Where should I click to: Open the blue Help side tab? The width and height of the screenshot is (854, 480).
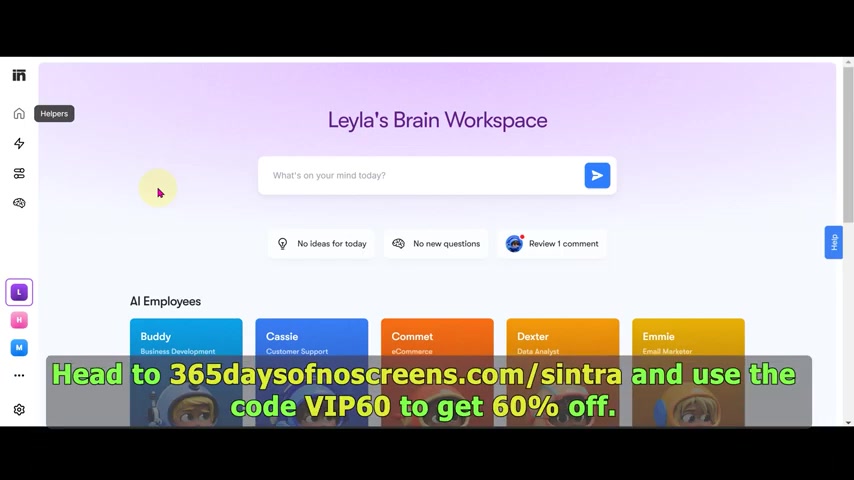[x=833, y=242]
